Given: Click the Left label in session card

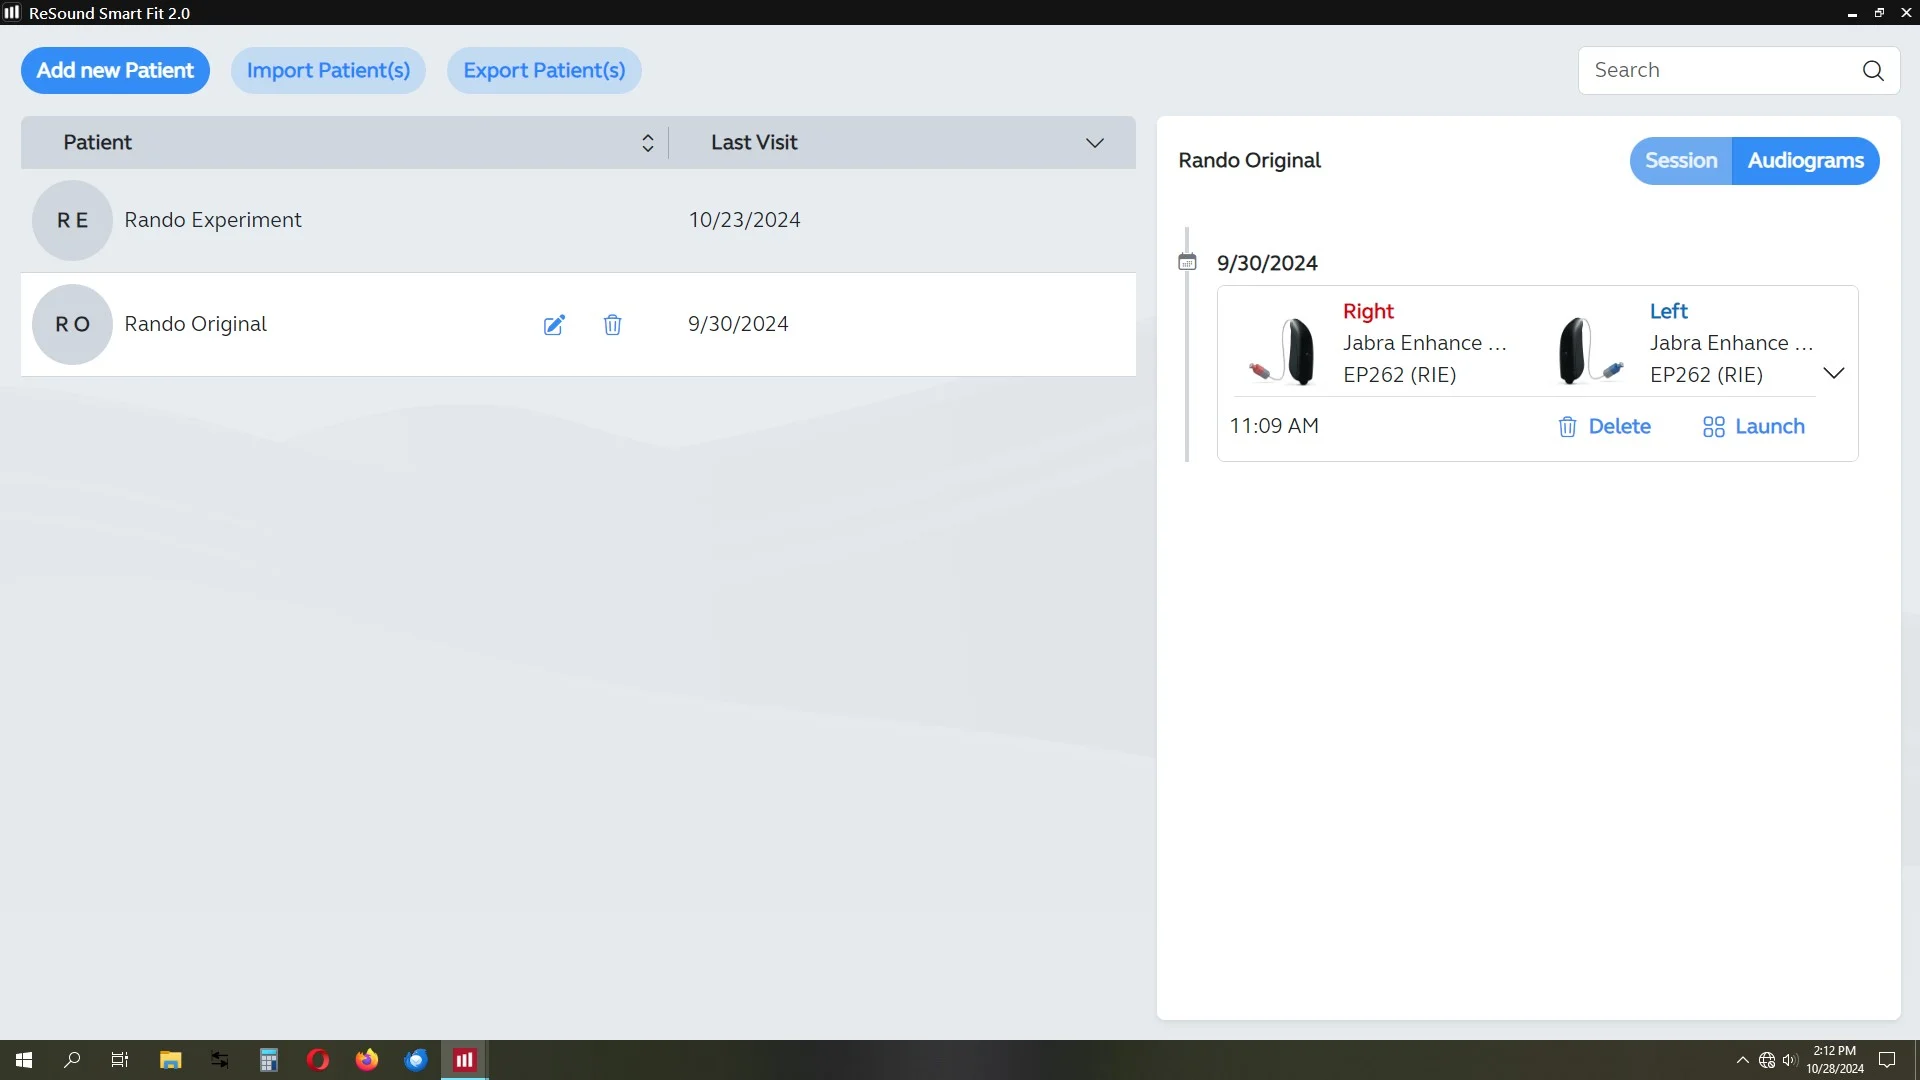Looking at the screenshot, I should click(1668, 312).
